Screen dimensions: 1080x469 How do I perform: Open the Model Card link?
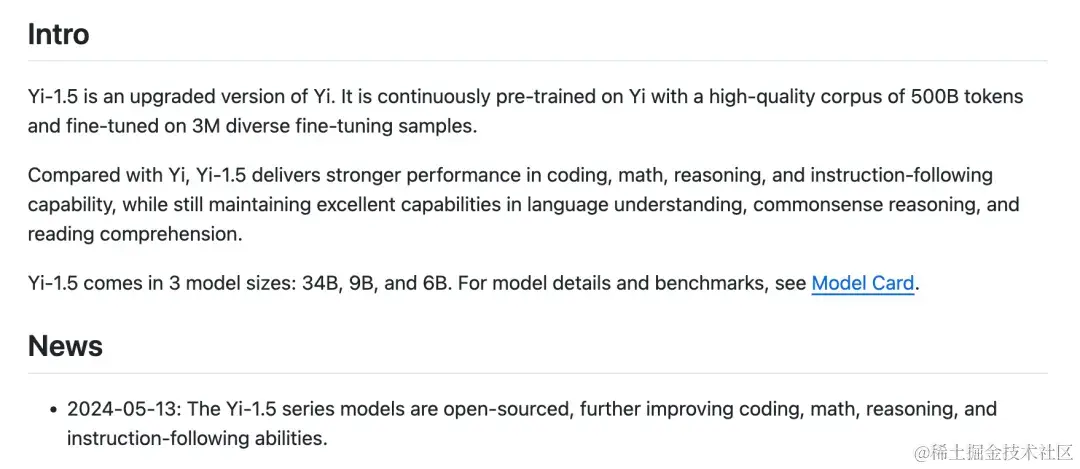(x=862, y=283)
